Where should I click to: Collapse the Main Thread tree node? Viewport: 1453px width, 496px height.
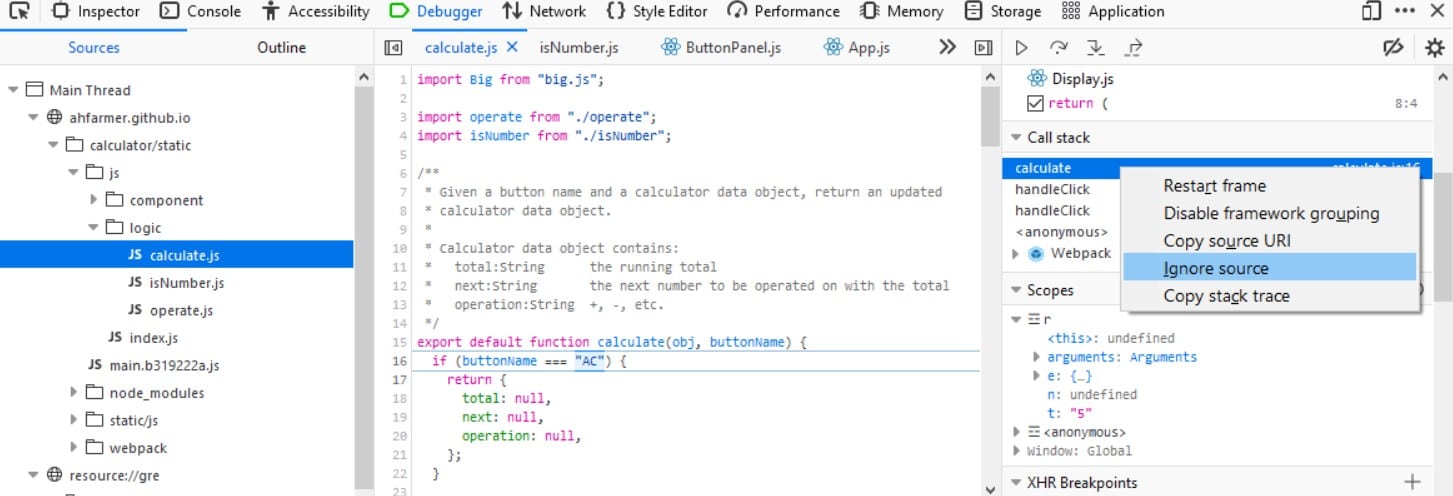13,90
